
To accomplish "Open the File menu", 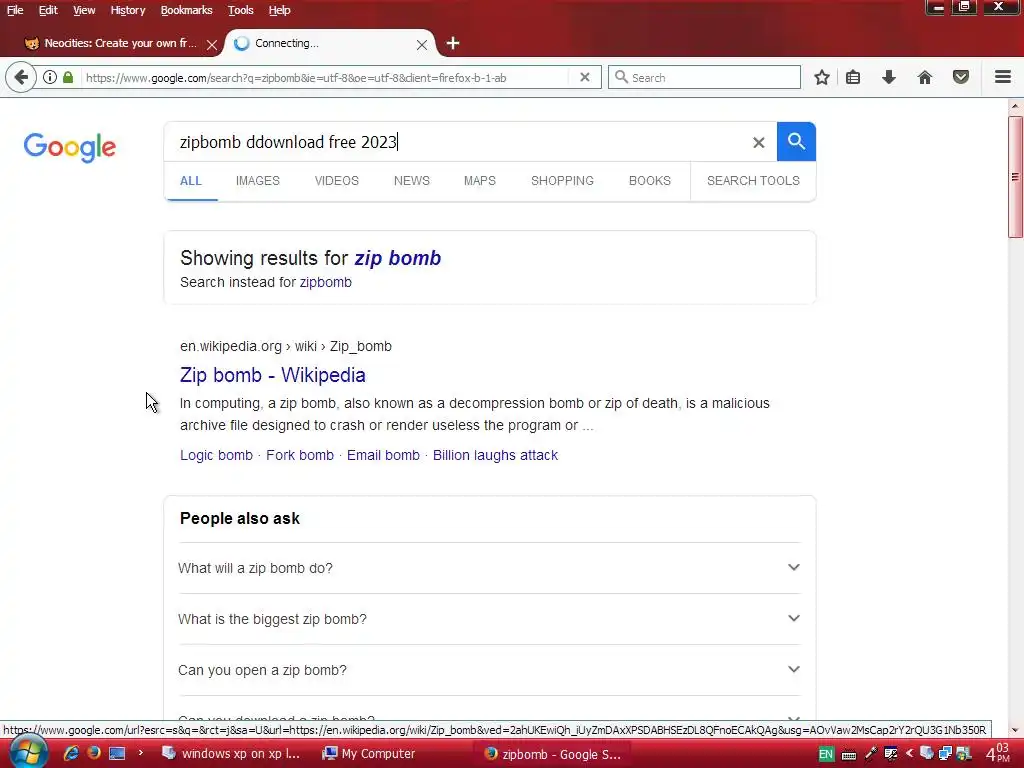I will 15,10.
